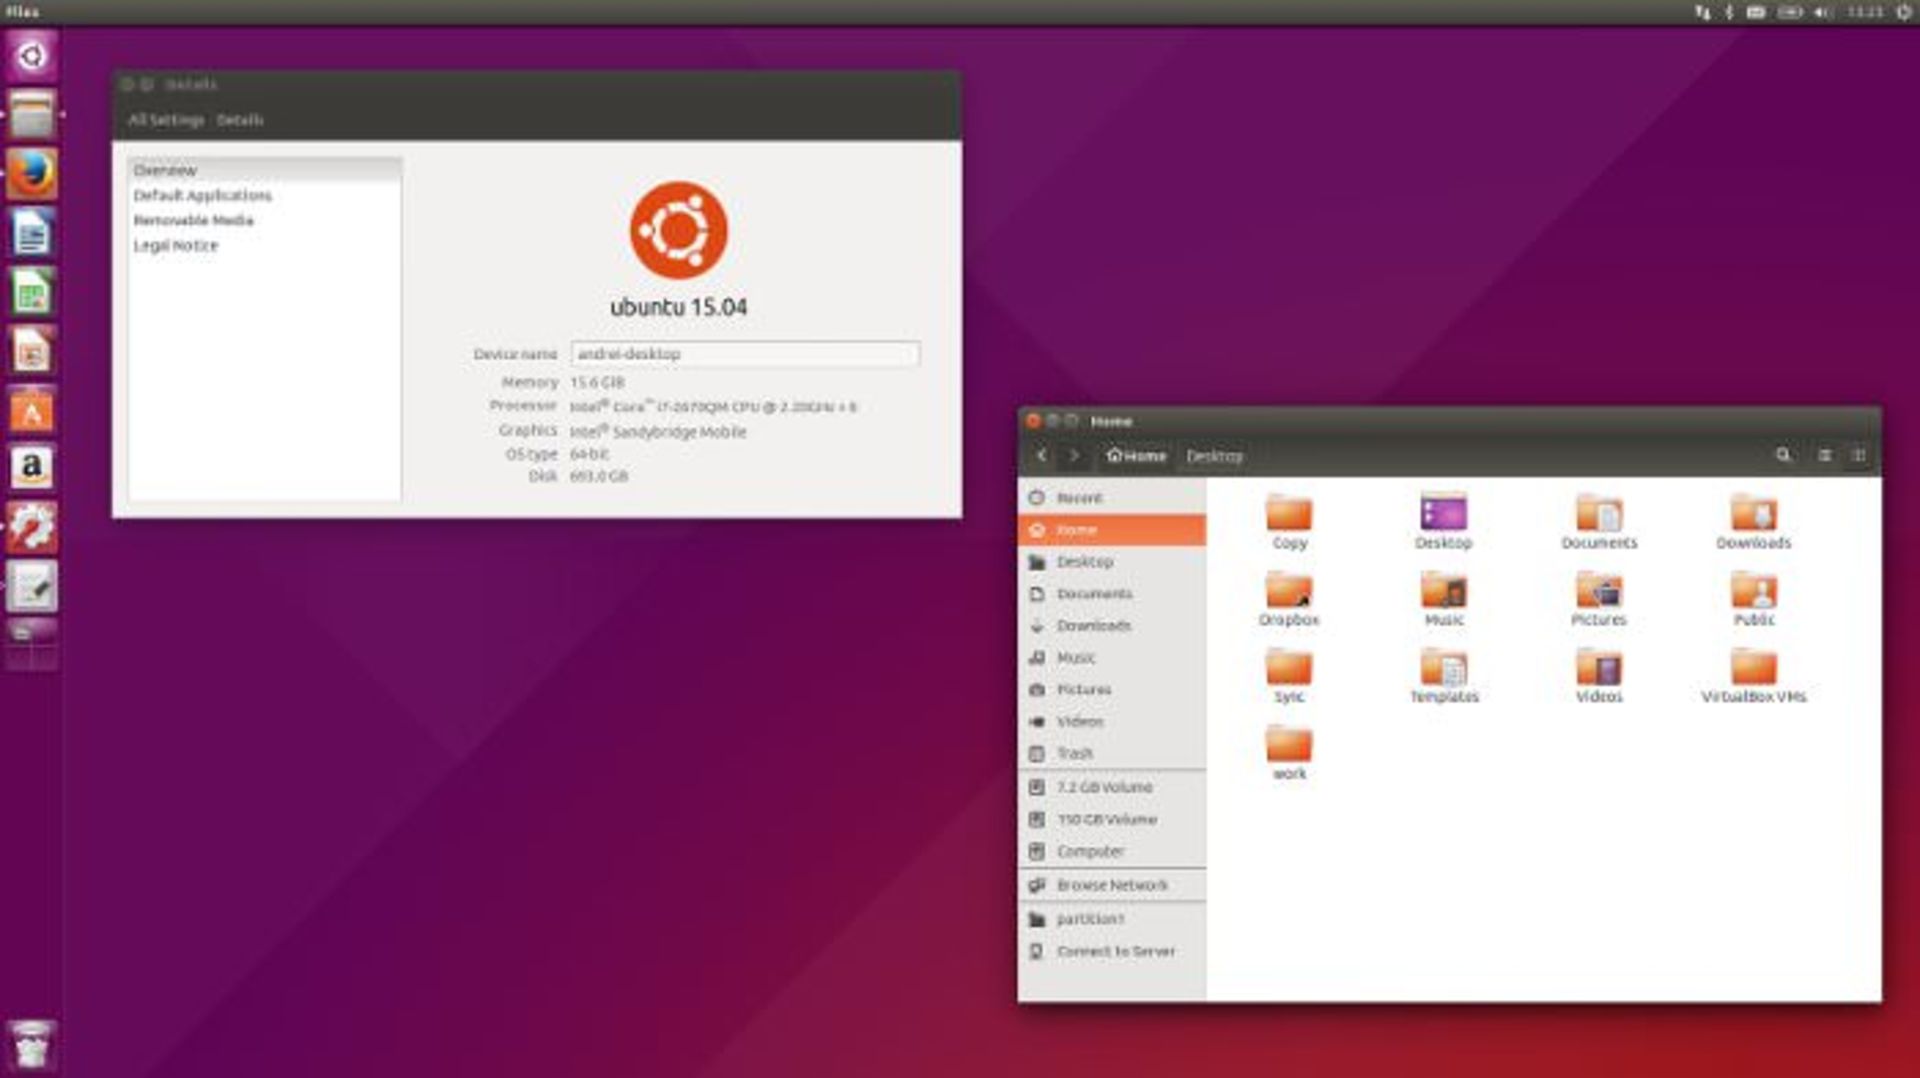The width and height of the screenshot is (1920, 1078).
Task: Launch LibreOffice Writer from the dock
Action: 33,232
